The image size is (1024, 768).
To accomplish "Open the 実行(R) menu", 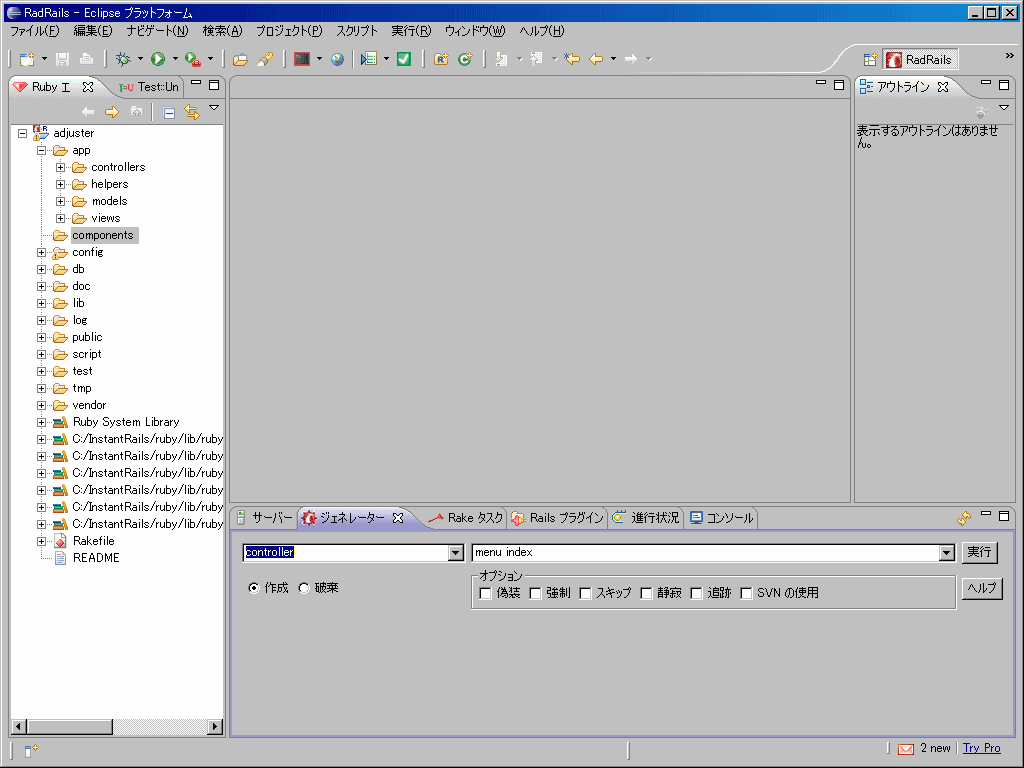I will tap(410, 31).
